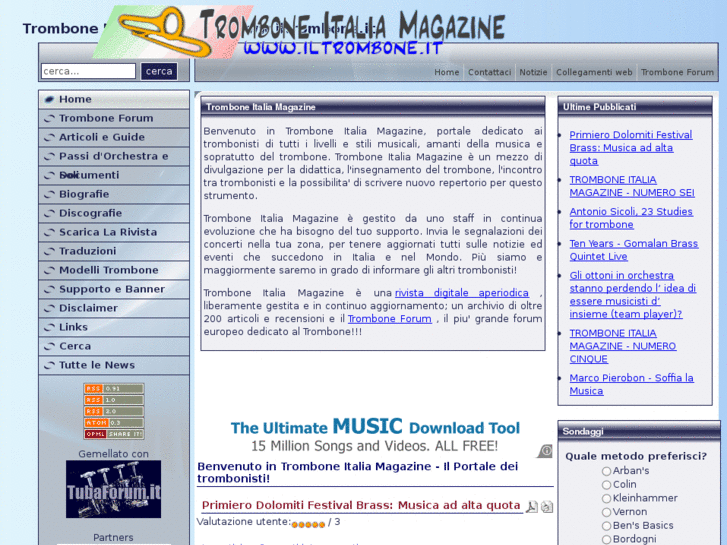Open Marco Pierobon Soffia la Musica link
This screenshot has height=545, width=727.
(x=631, y=385)
